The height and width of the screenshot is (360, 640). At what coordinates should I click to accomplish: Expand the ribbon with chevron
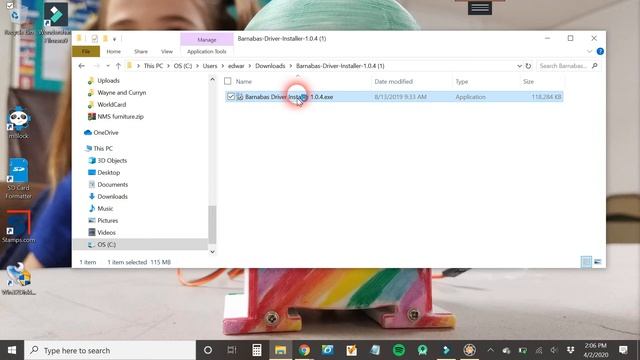[589, 51]
